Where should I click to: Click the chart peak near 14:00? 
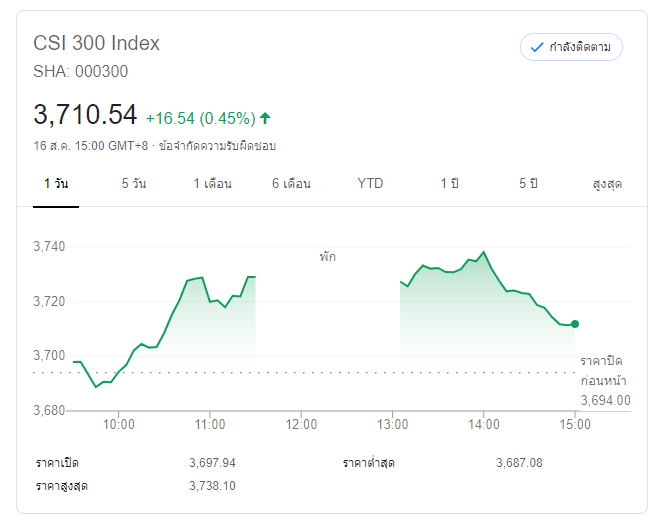[484, 252]
